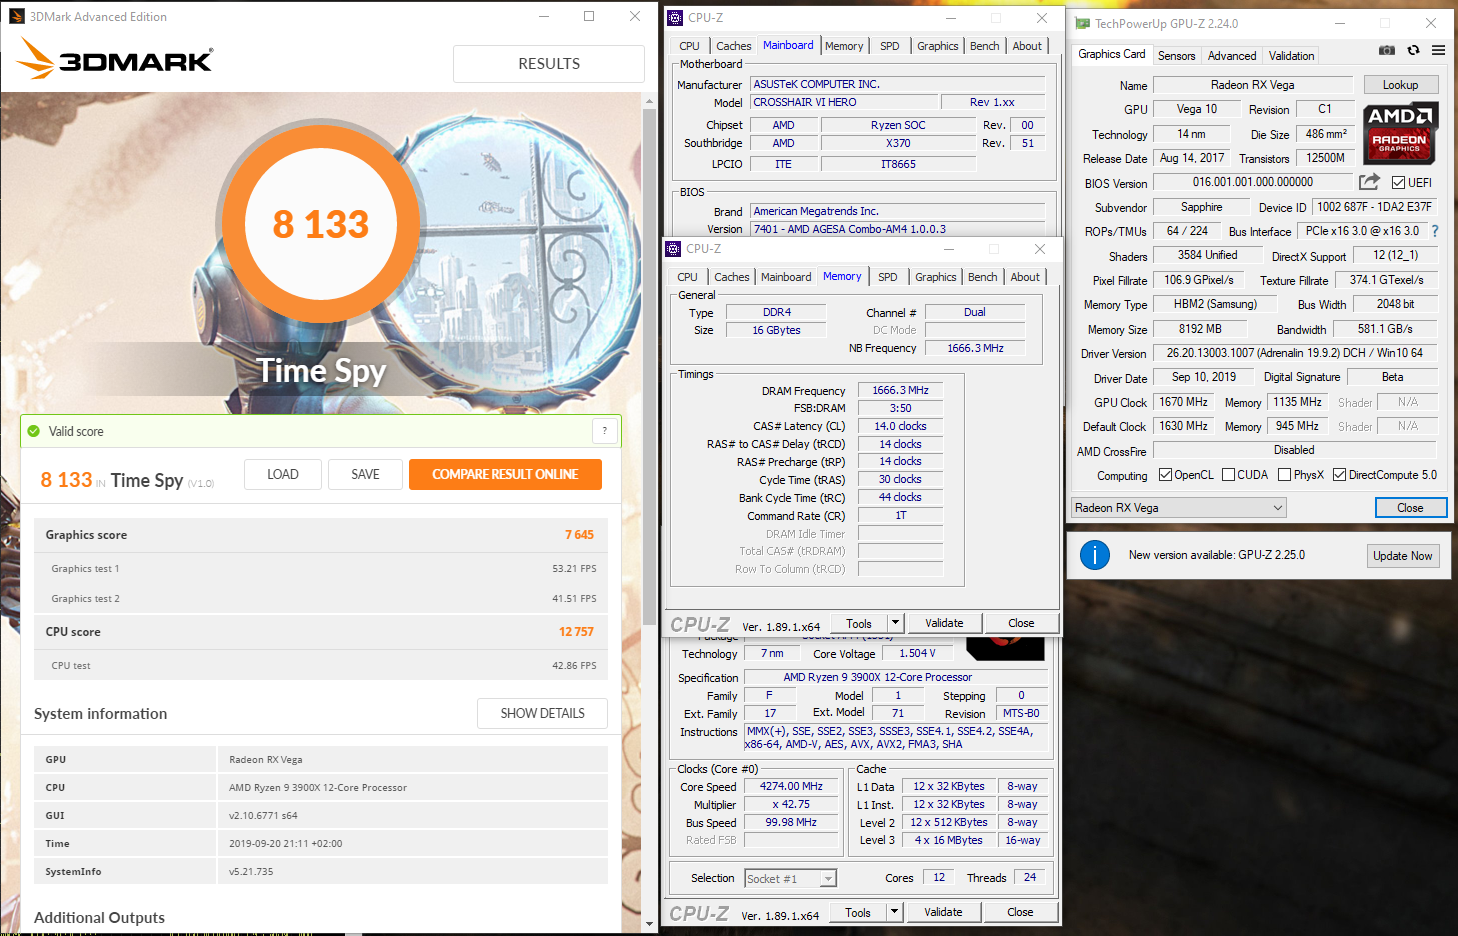Click SHOW DETAILS button
The image size is (1458, 936).
coord(542,713)
